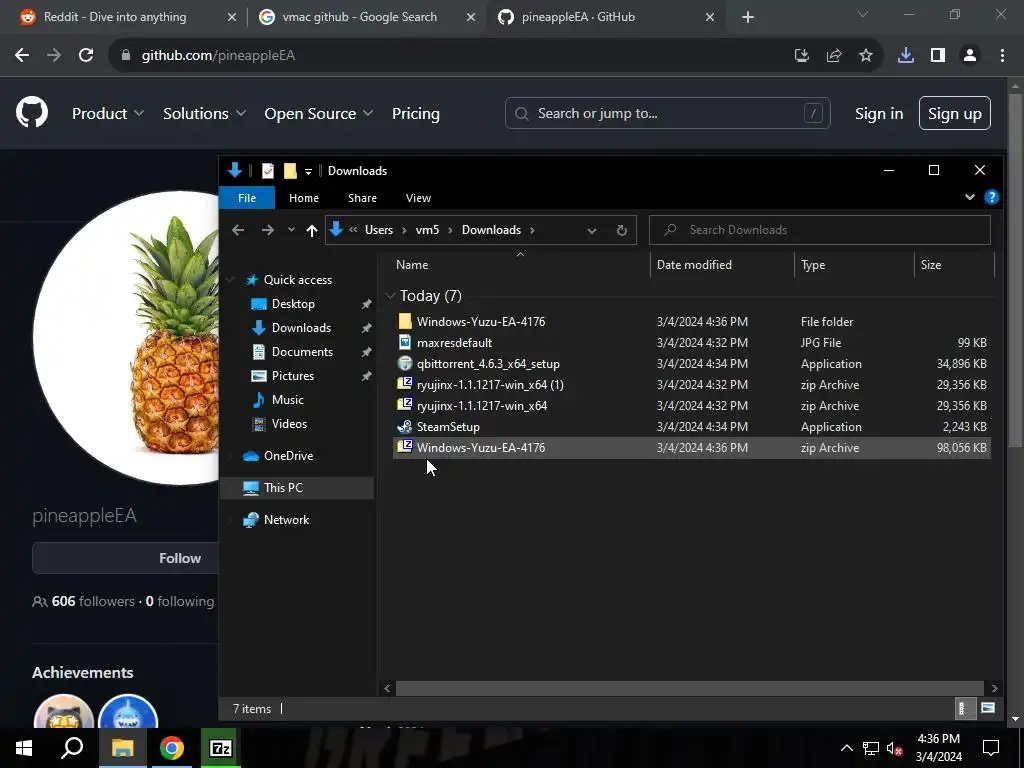The width and height of the screenshot is (1024, 768).
Task: Open the Windows Start menu
Action: coord(24,748)
